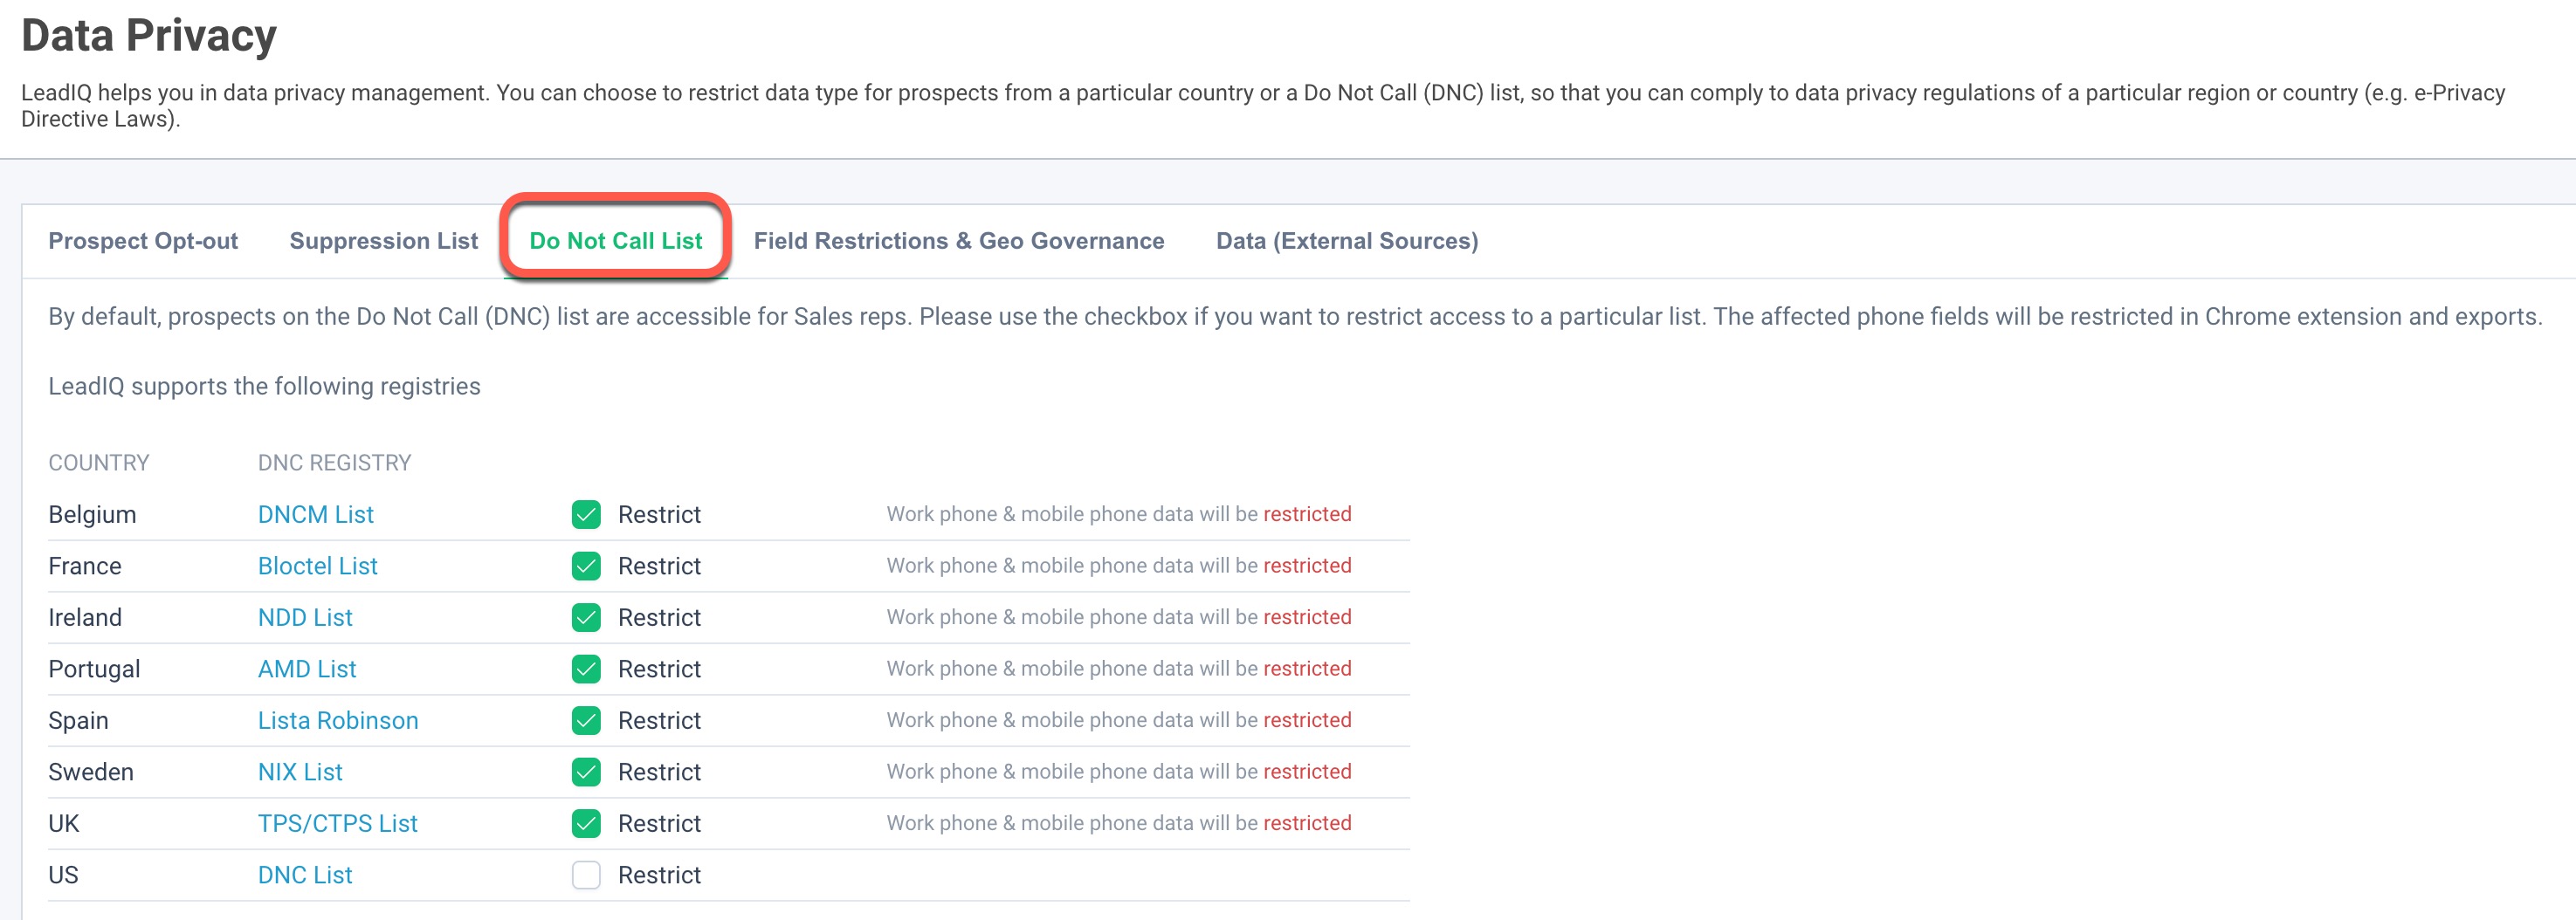Open the Suppression List tab
Image resolution: width=2576 pixels, height=920 pixels.
tap(384, 241)
